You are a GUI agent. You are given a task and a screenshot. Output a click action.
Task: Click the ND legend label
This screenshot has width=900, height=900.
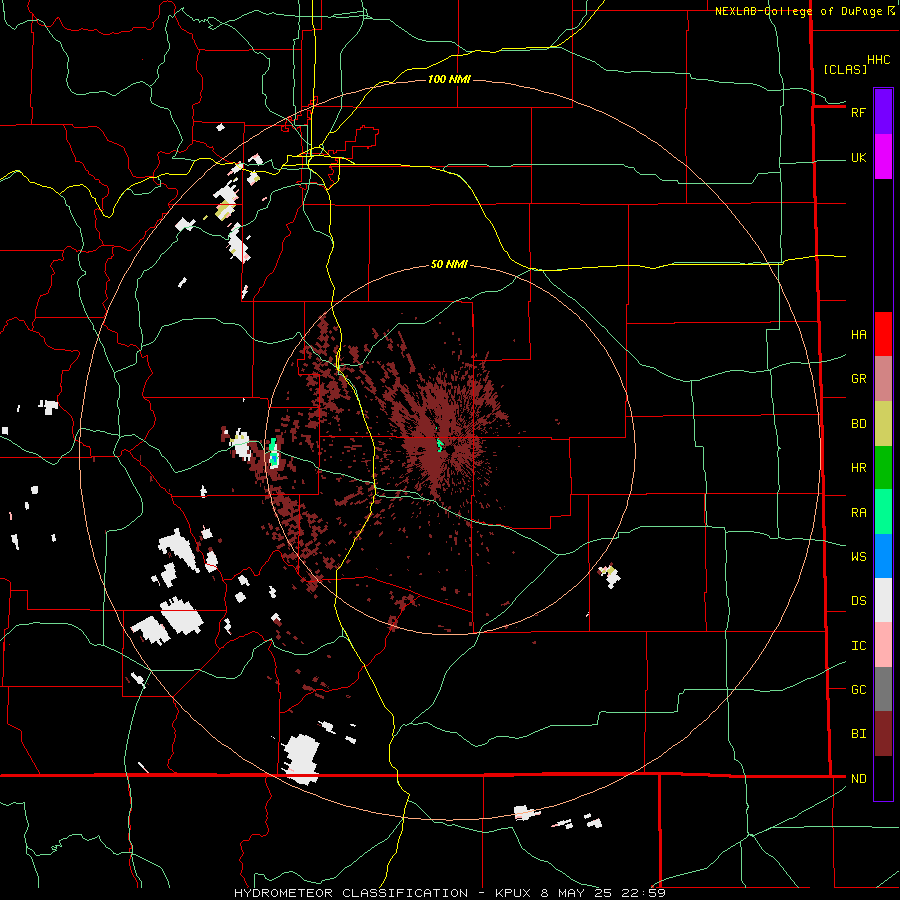click(x=858, y=779)
